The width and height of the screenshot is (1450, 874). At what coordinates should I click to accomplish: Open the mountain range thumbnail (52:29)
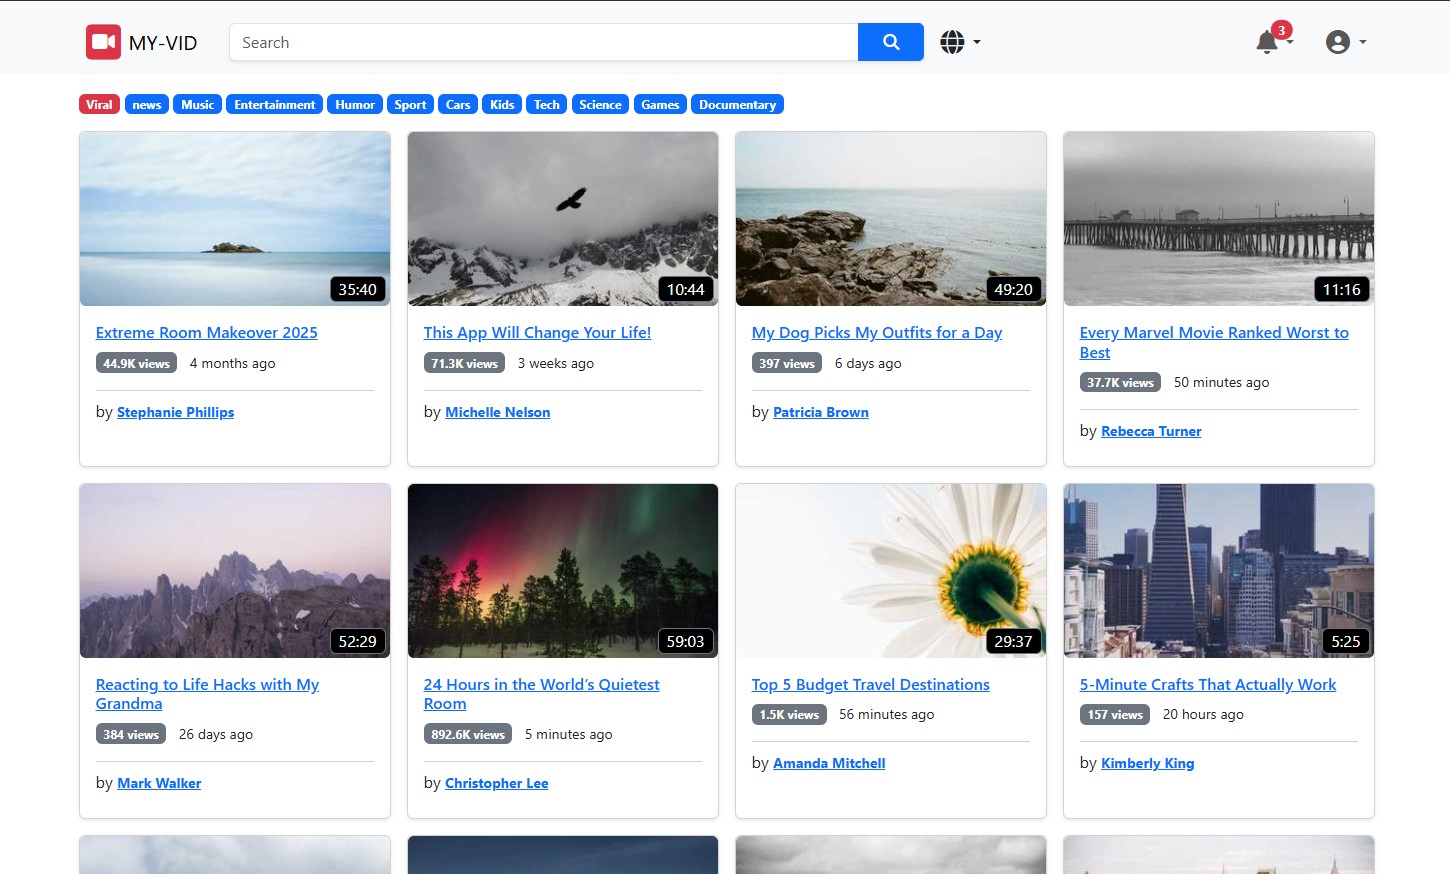[x=235, y=571]
